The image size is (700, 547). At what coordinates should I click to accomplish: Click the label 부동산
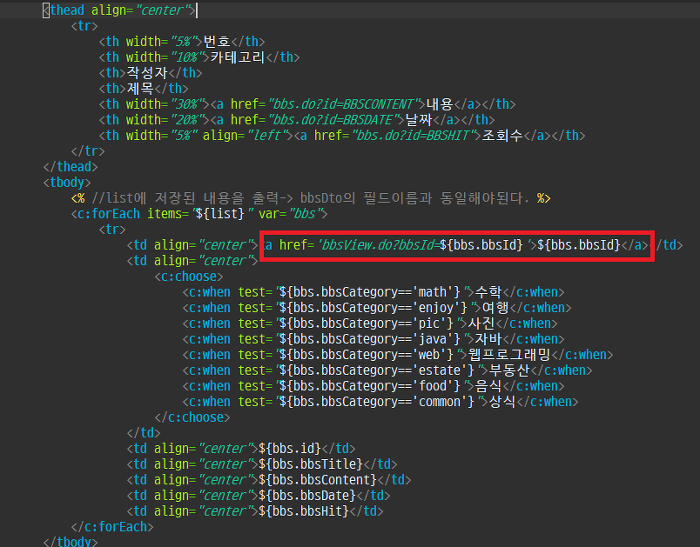point(509,370)
